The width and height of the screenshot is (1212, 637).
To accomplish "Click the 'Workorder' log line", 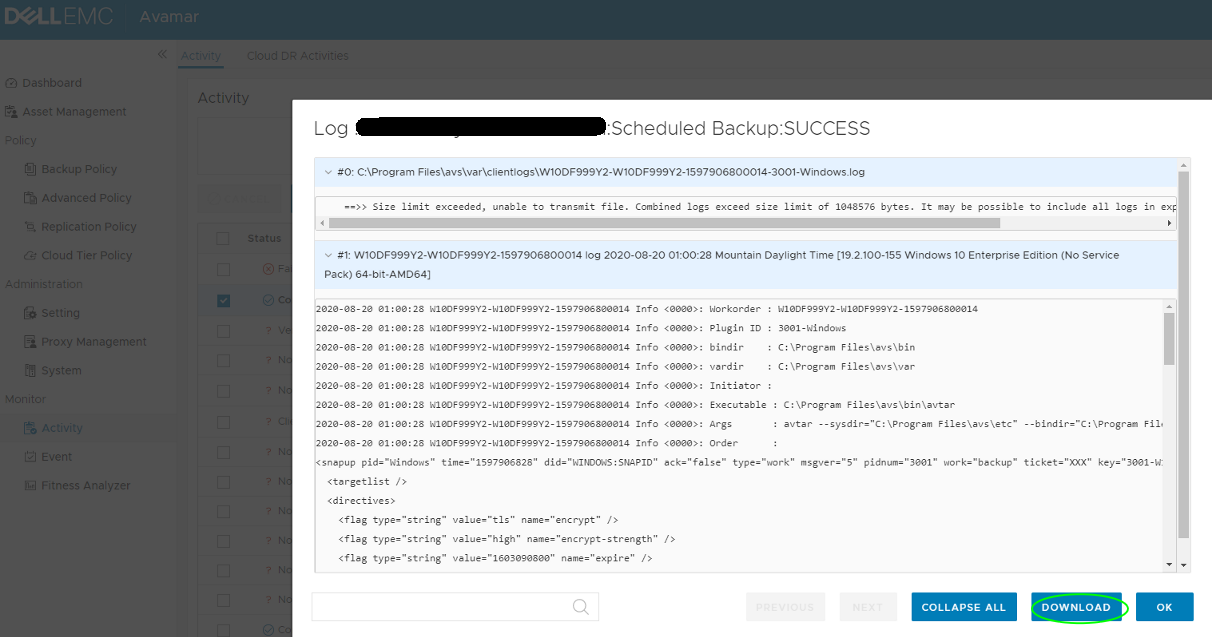I will pyautogui.click(x=646, y=309).
